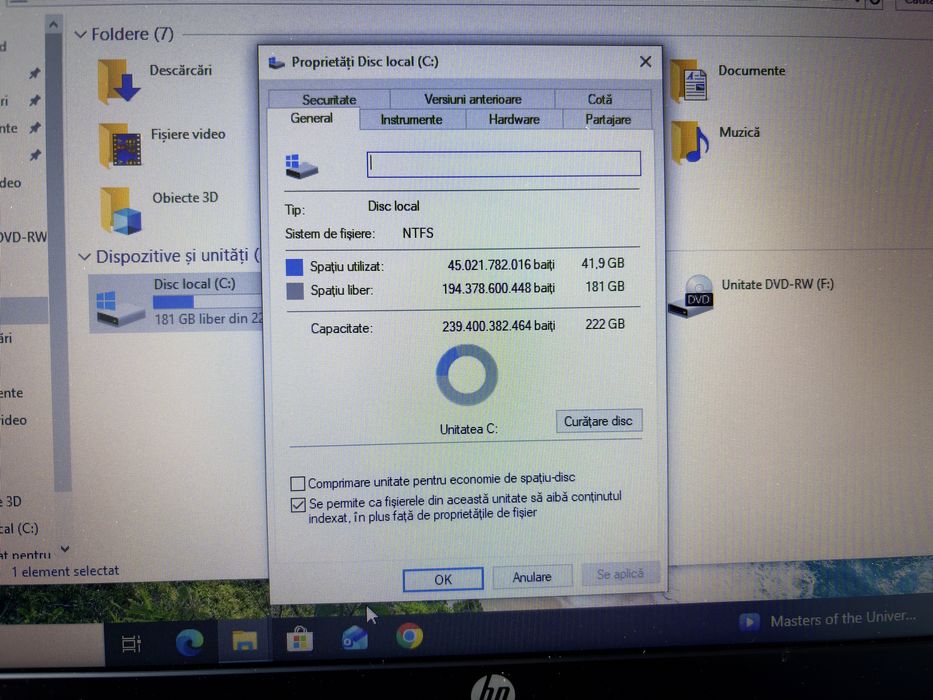Select the Disc local (C:) drive icon

pos(120,307)
